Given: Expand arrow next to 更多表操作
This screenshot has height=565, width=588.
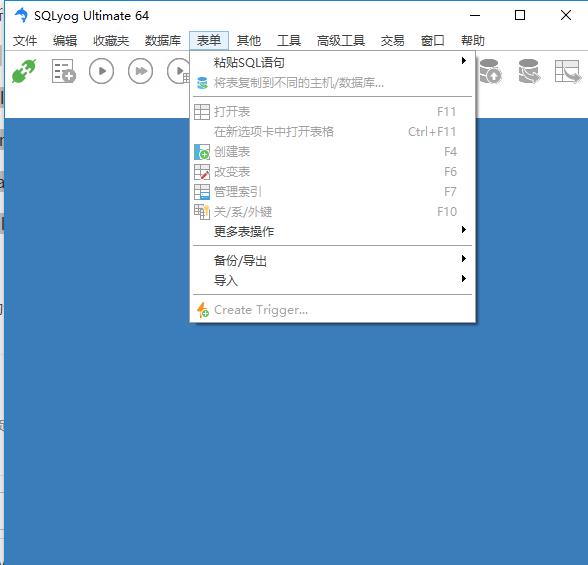Looking at the screenshot, I should 464,230.
